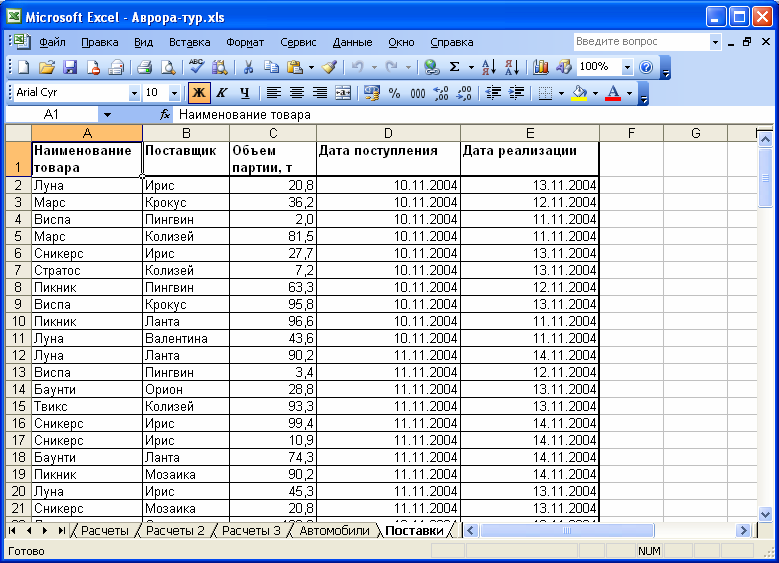
Task: Cut selection with the scissors icon
Action: (248, 67)
